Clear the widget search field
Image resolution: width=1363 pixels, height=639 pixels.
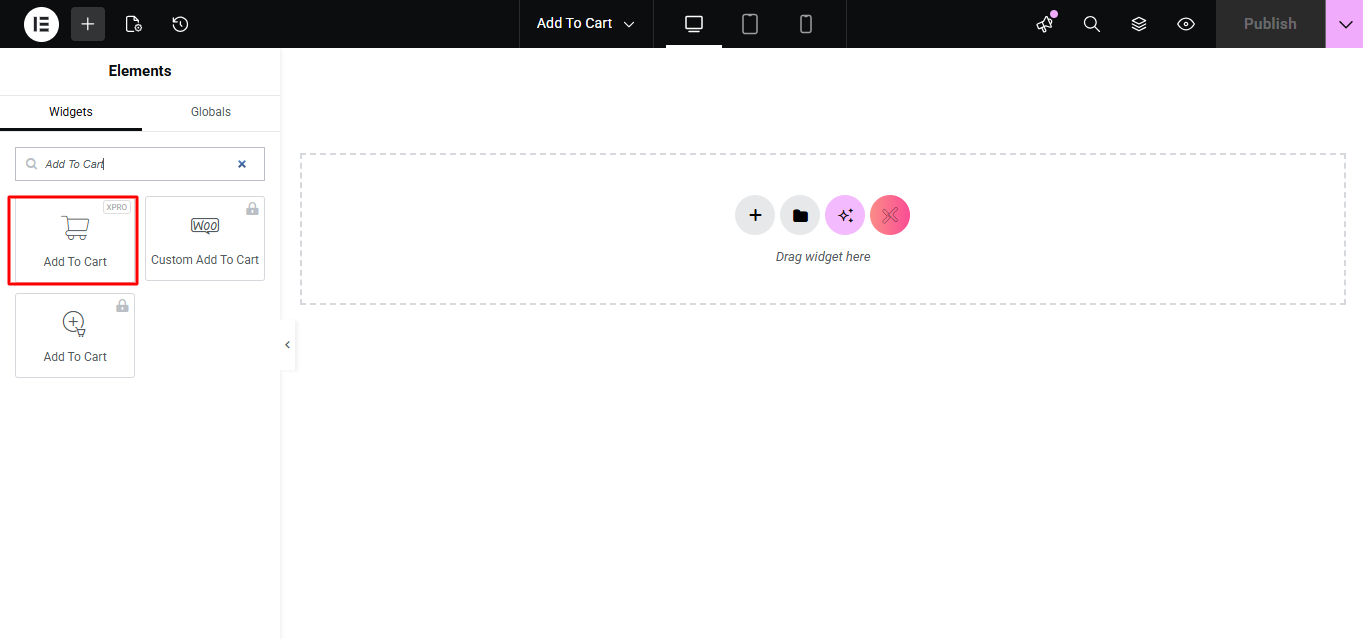pos(242,164)
